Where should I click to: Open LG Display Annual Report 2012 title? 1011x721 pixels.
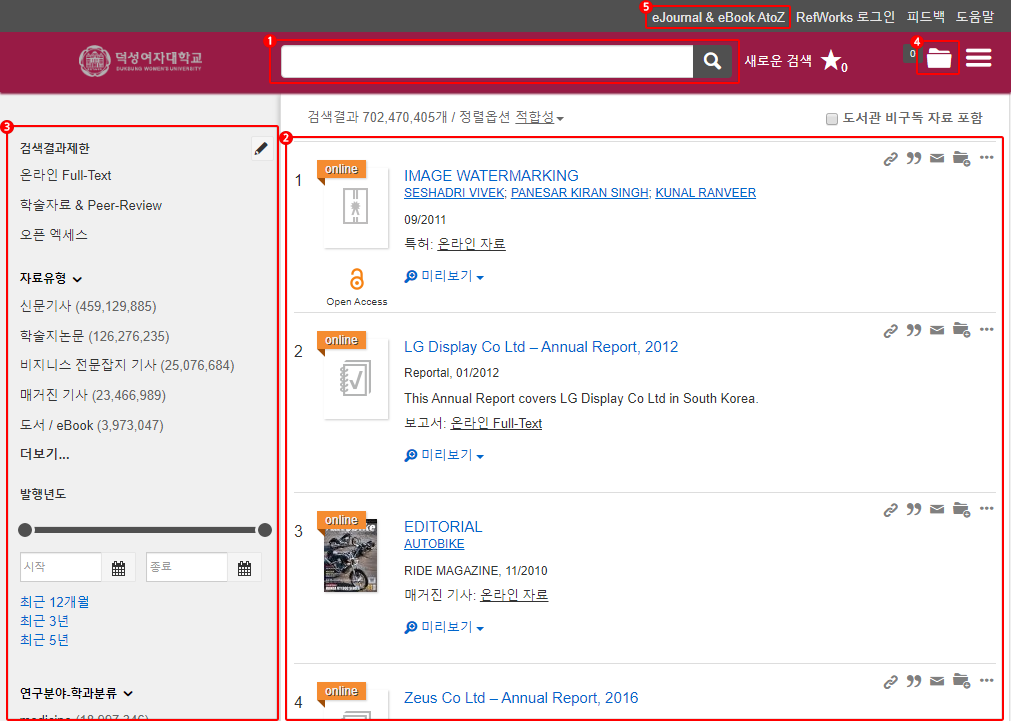540,347
